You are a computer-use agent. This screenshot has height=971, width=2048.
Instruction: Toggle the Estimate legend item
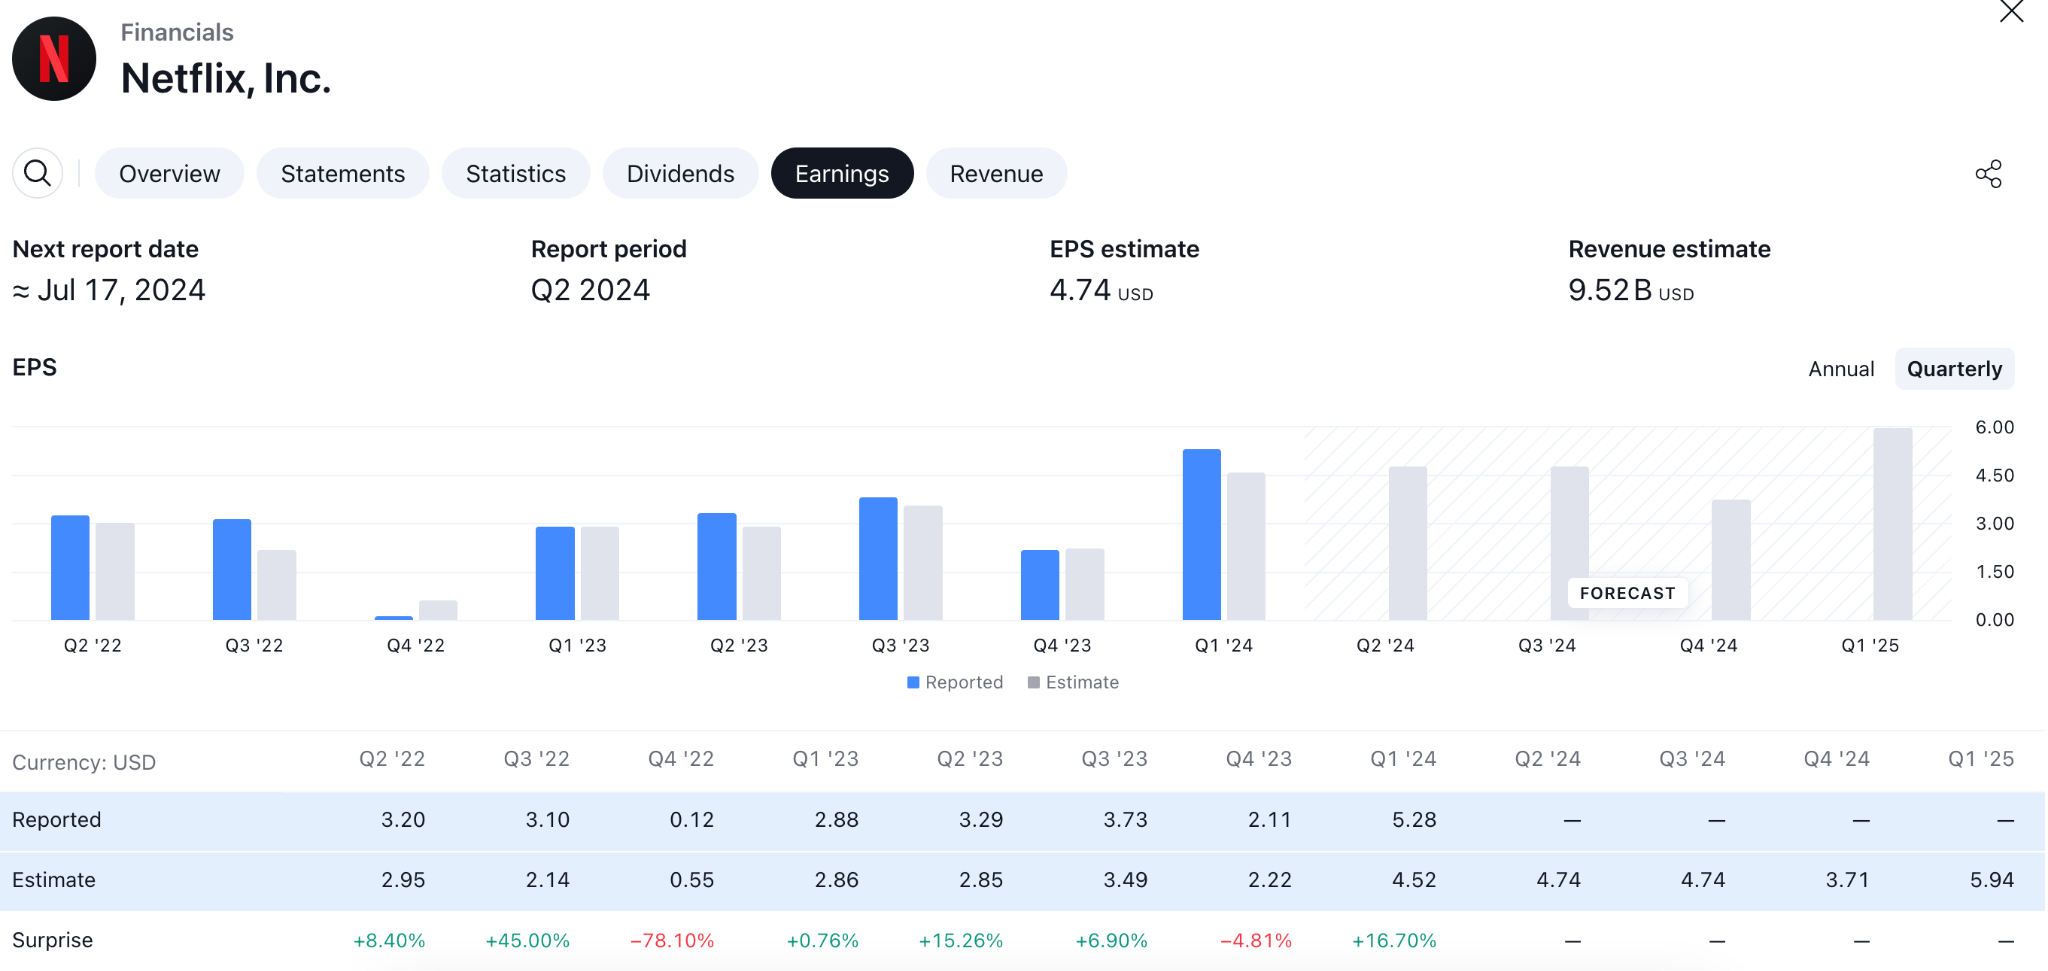point(1073,682)
